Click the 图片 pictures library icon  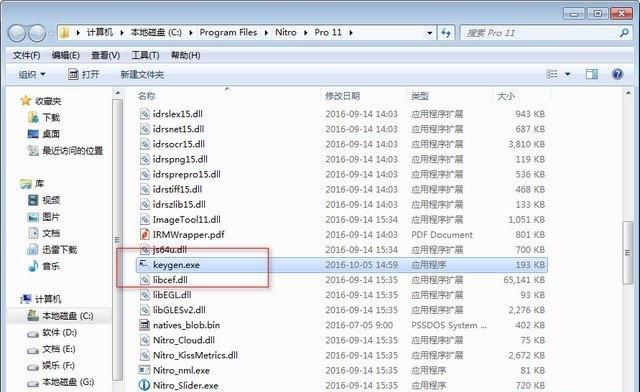(x=33, y=216)
